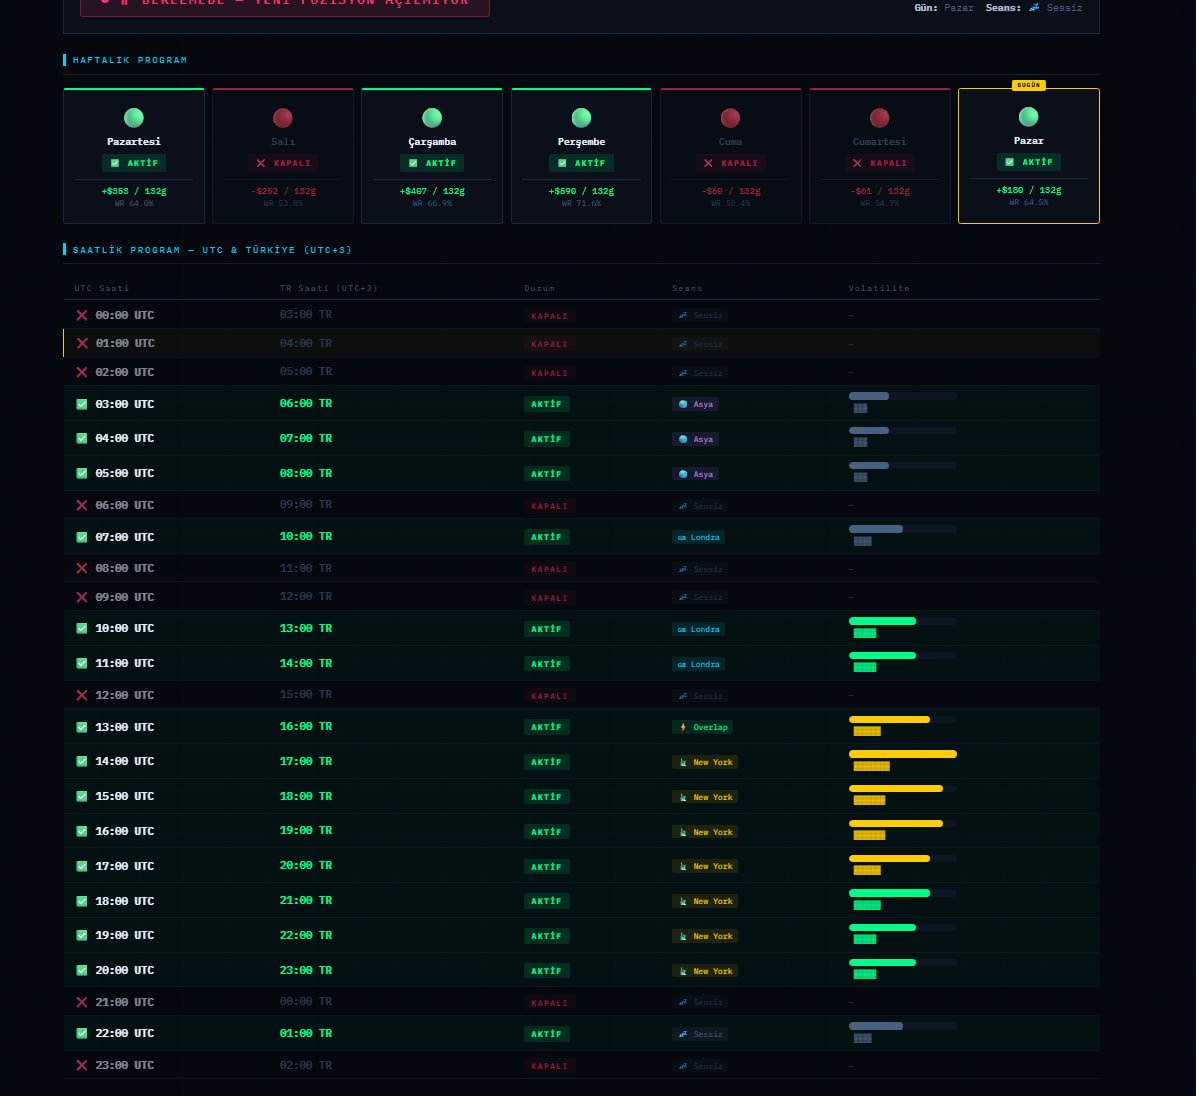Click '+$590 / 132g' on Perşembe card
Viewport: 1199px width, 1096px height.
(x=581, y=191)
